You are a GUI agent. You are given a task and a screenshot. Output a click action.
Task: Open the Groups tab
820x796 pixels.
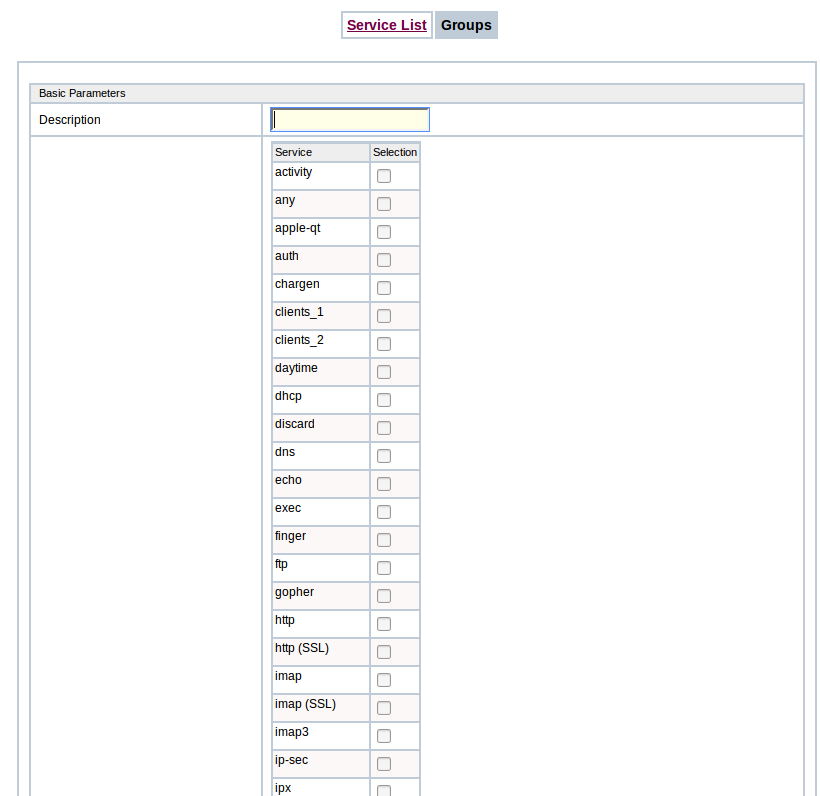[x=466, y=25]
